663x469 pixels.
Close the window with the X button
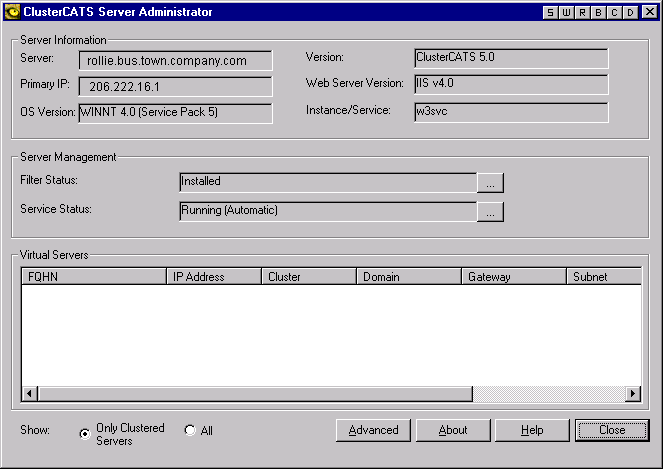point(650,12)
